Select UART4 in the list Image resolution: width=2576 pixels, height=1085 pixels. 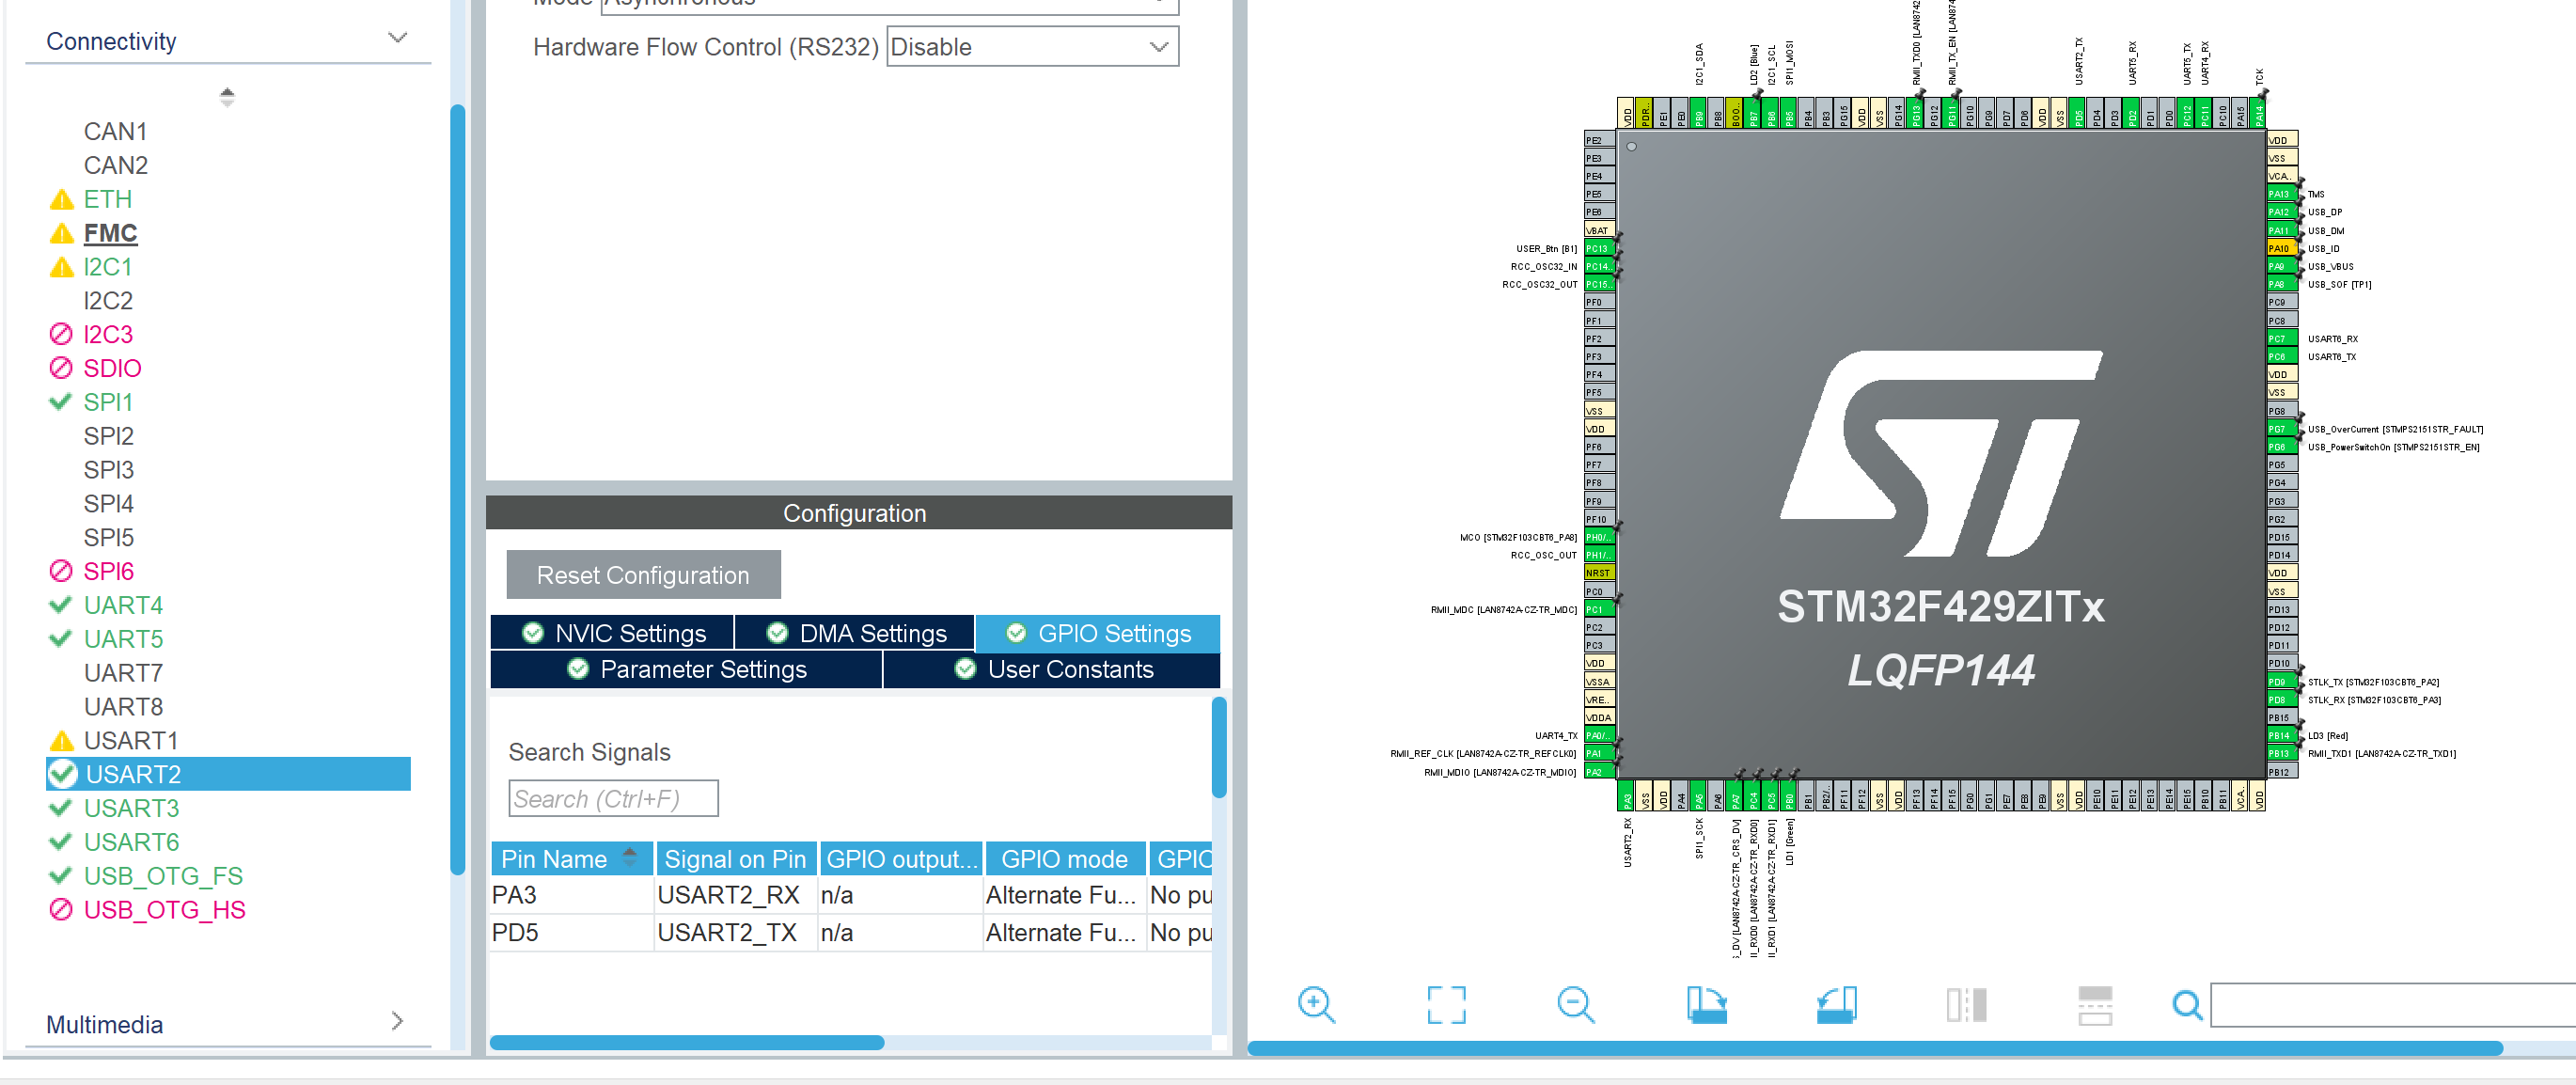(x=123, y=605)
